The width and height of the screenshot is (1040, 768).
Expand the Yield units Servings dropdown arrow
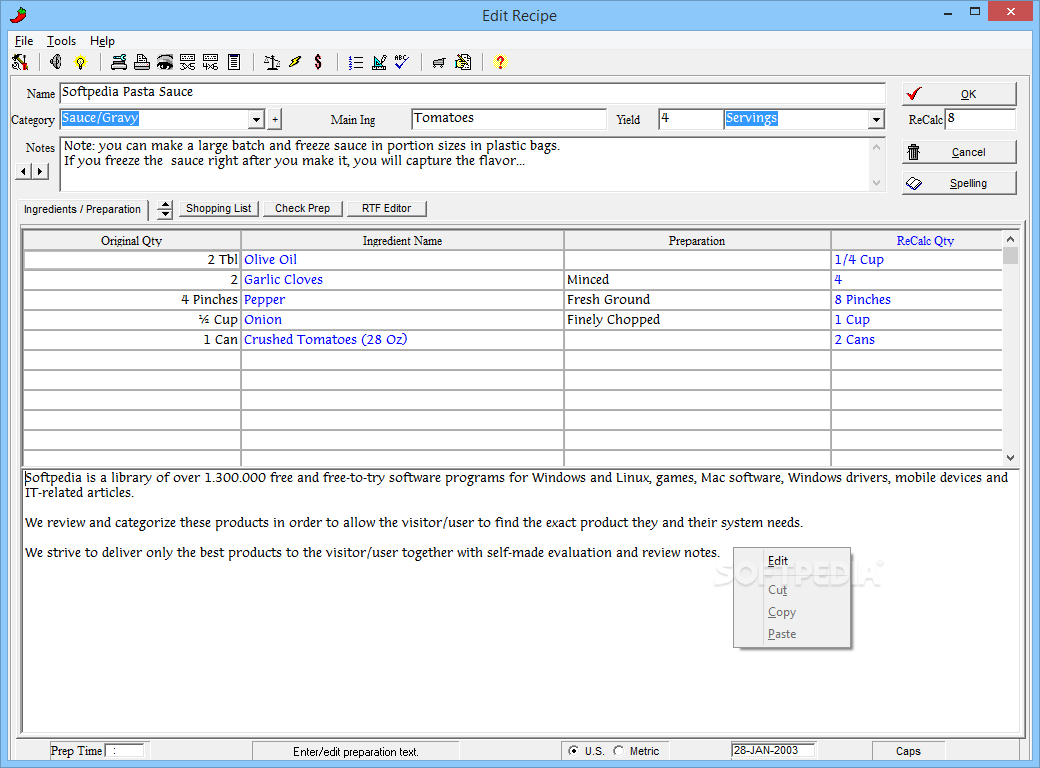point(876,119)
